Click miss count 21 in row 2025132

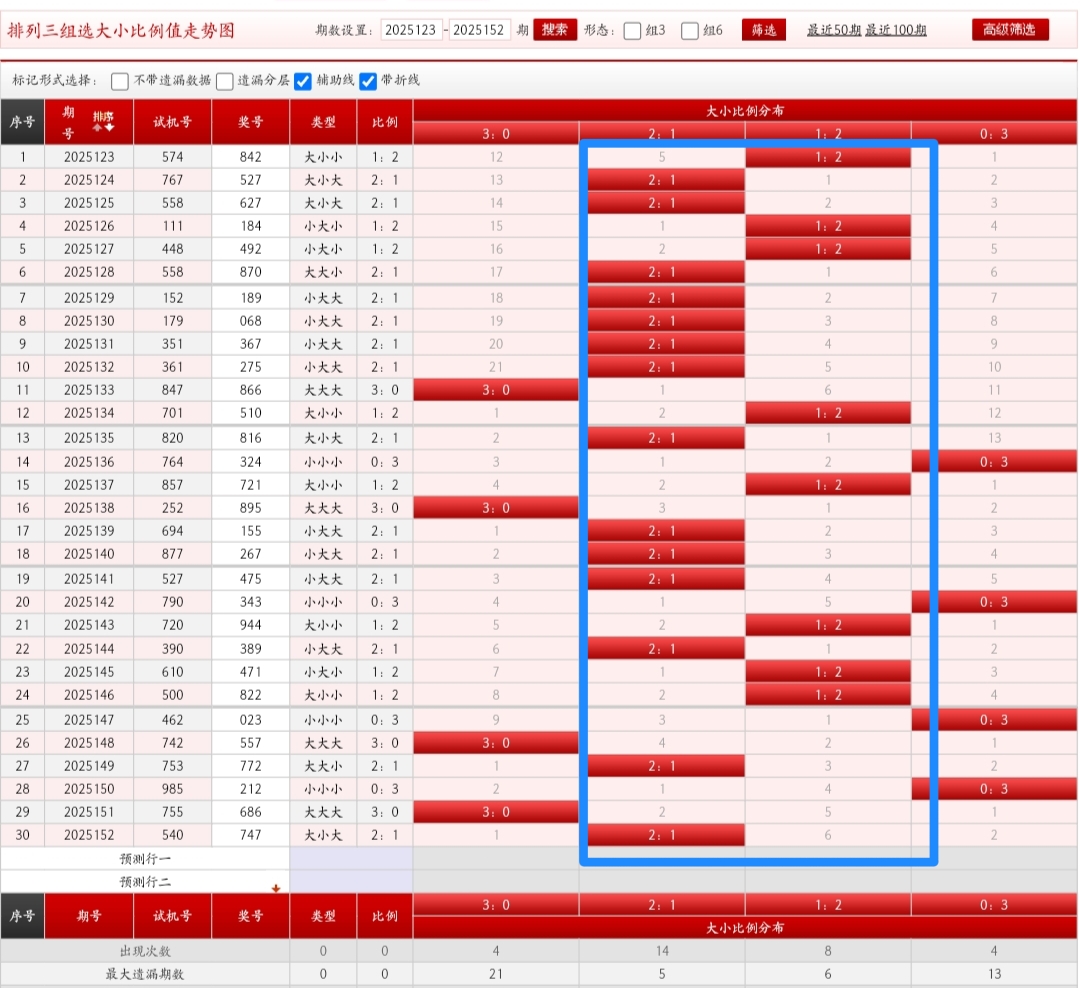(496, 367)
